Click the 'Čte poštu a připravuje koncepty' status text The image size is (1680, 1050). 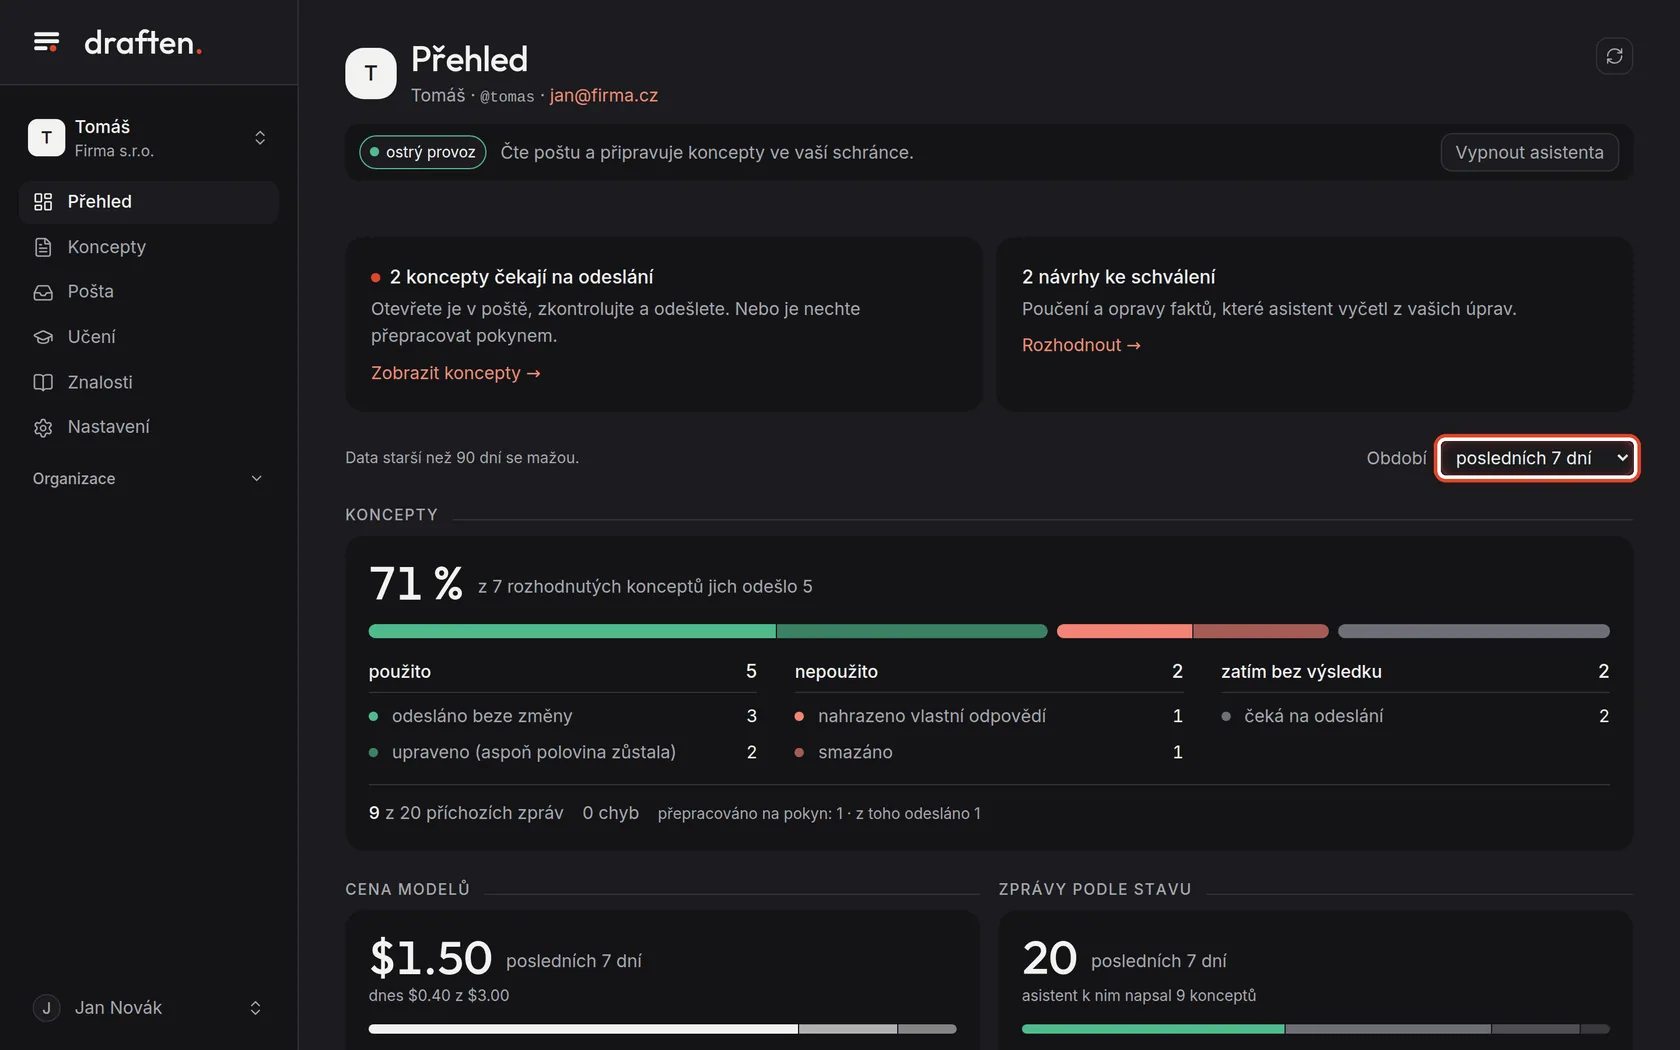[707, 152]
